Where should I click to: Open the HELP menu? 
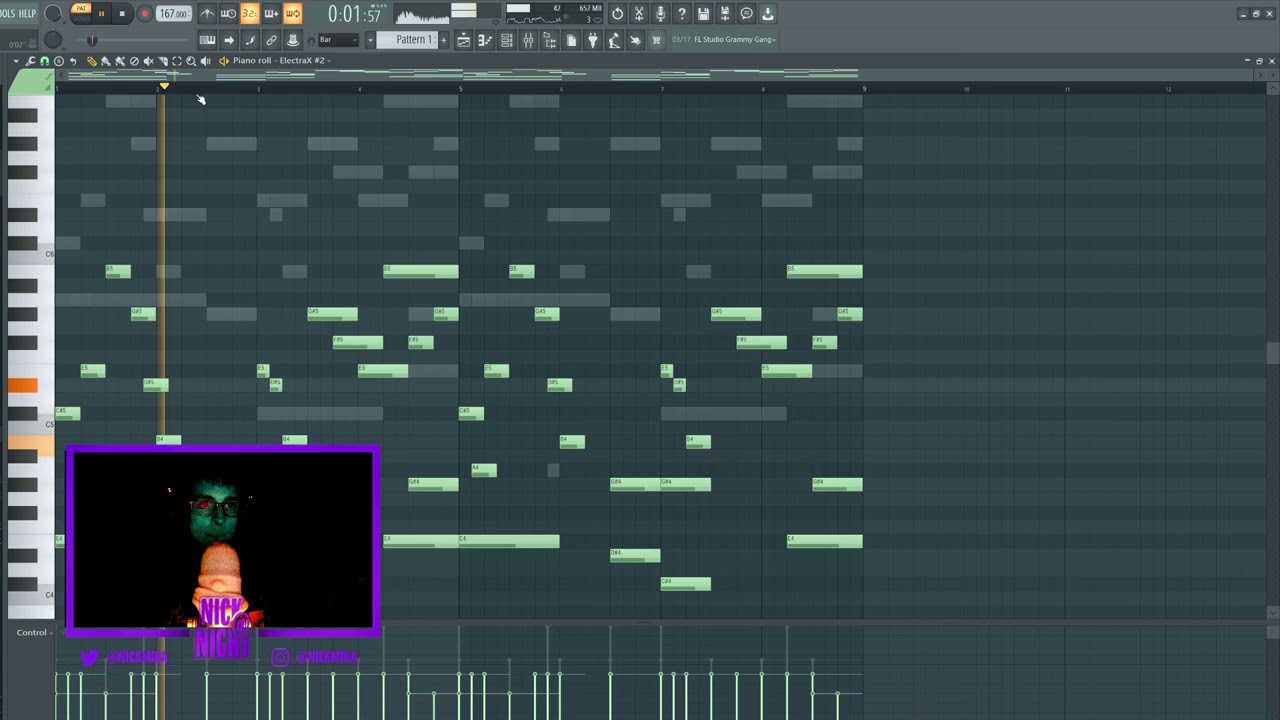click(27, 13)
